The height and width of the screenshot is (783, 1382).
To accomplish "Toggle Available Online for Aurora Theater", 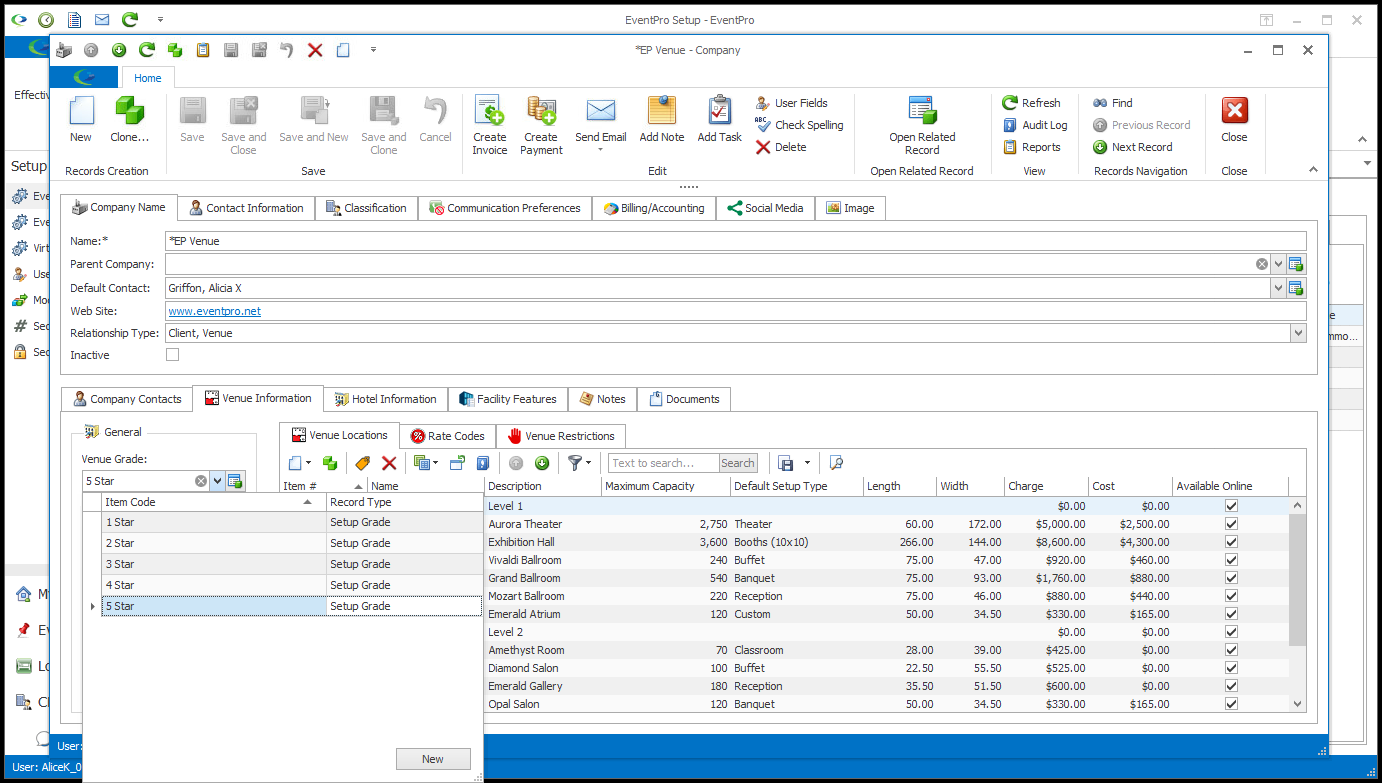I will click(x=1231, y=524).
